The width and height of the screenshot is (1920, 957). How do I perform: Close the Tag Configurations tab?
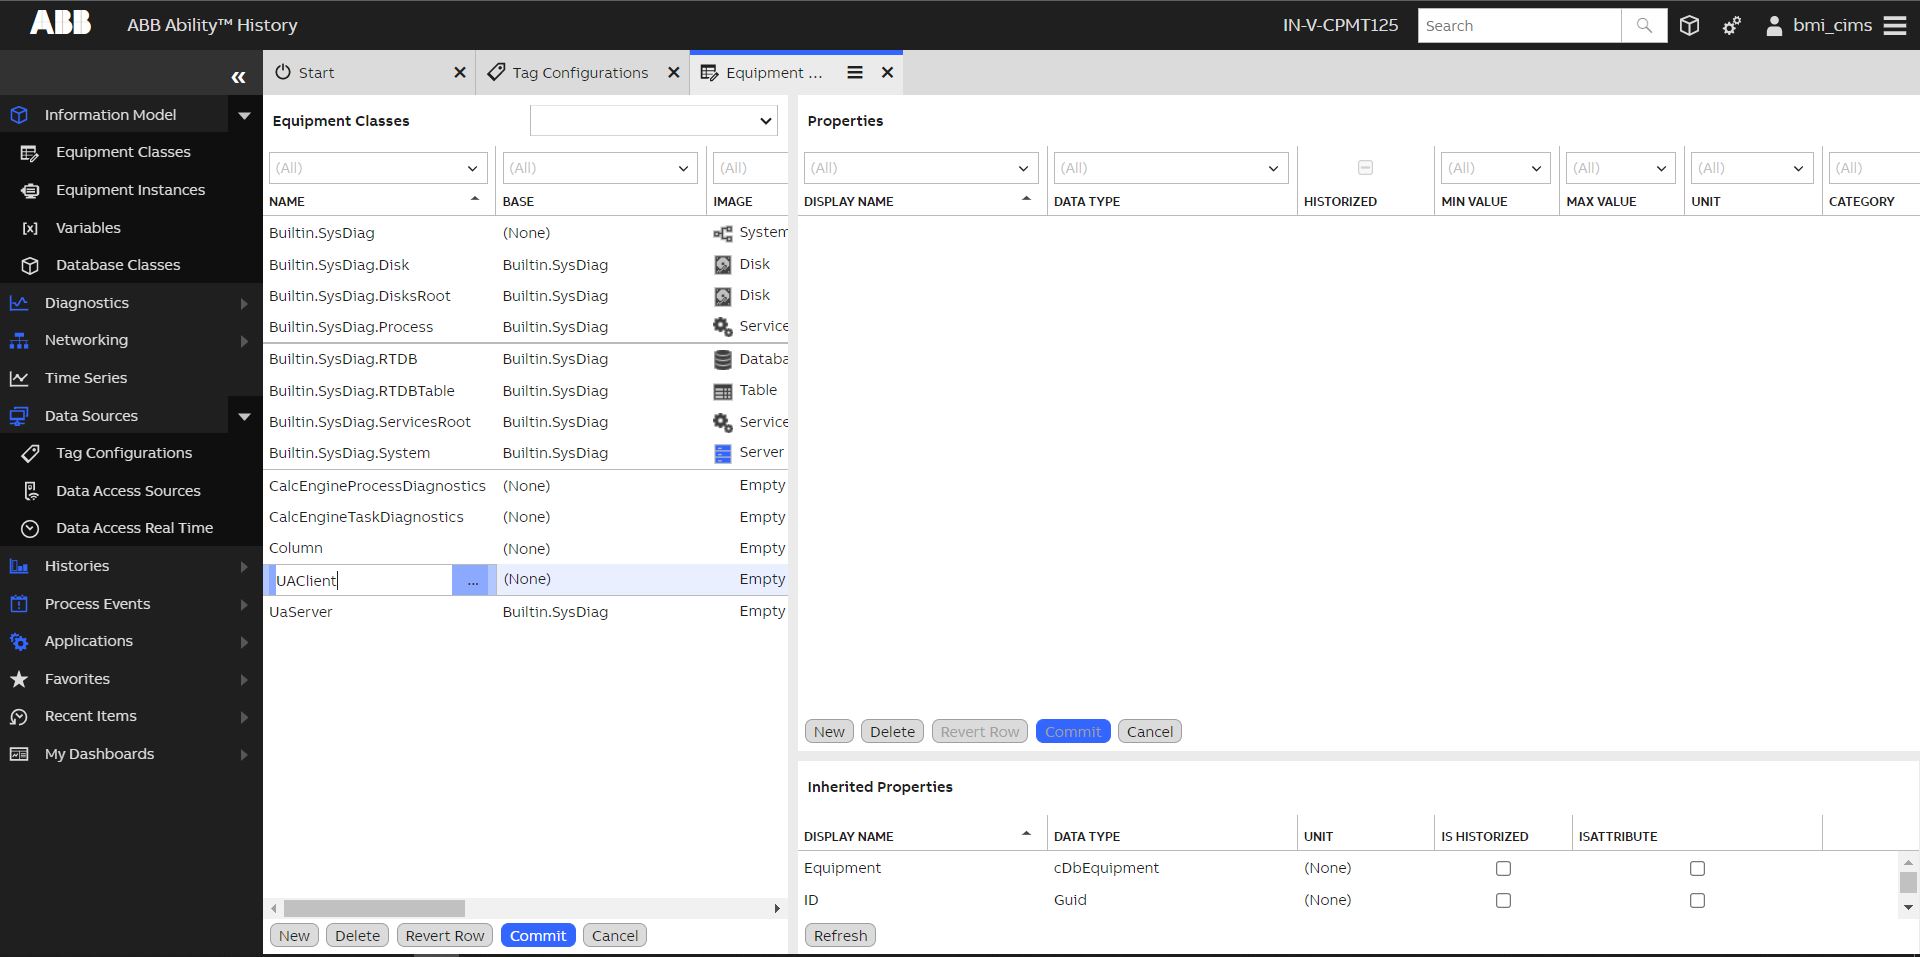pyautogui.click(x=674, y=73)
